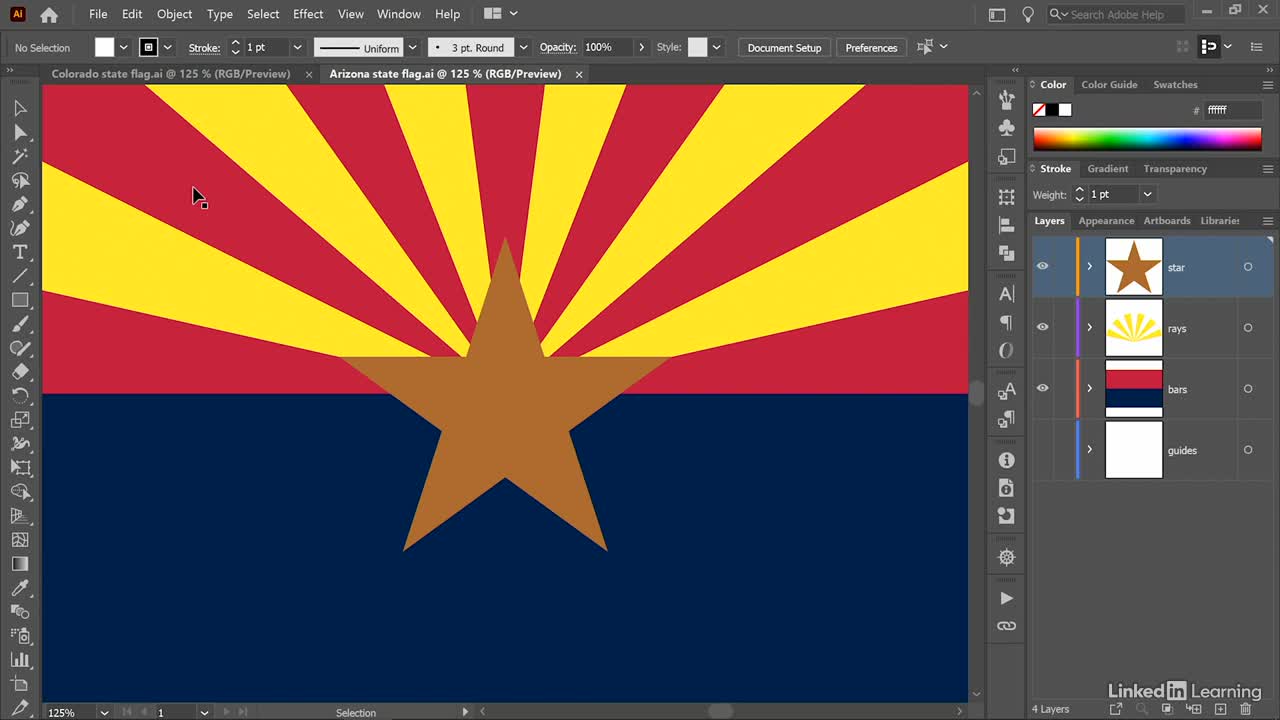1280x720 pixels.
Task: Open the Actions panel play icon
Action: 1007,598
